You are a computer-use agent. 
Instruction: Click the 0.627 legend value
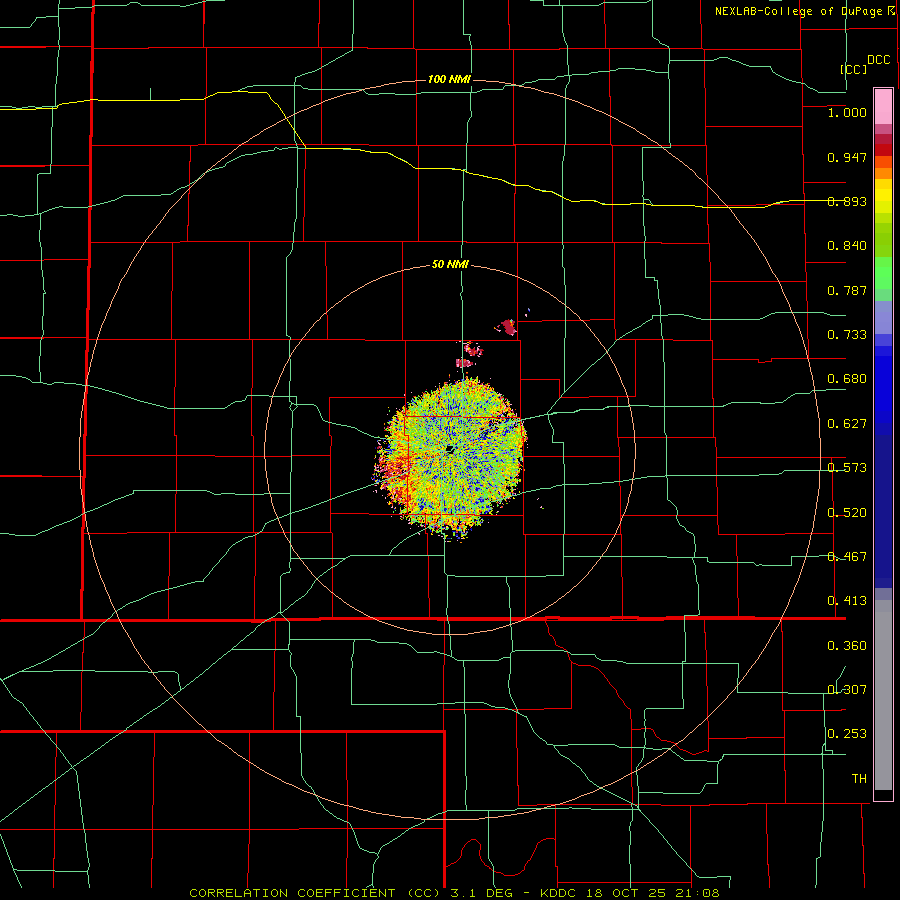click(x=847, y=424)
